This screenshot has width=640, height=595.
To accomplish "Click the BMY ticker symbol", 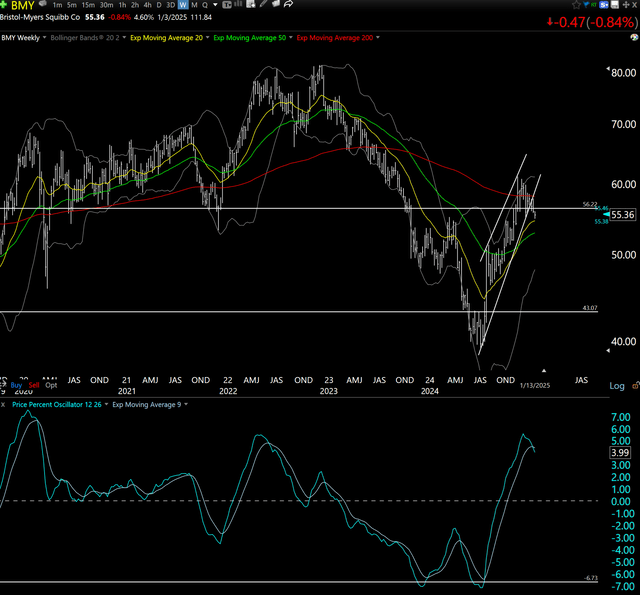I will click(x=23, y=5).
